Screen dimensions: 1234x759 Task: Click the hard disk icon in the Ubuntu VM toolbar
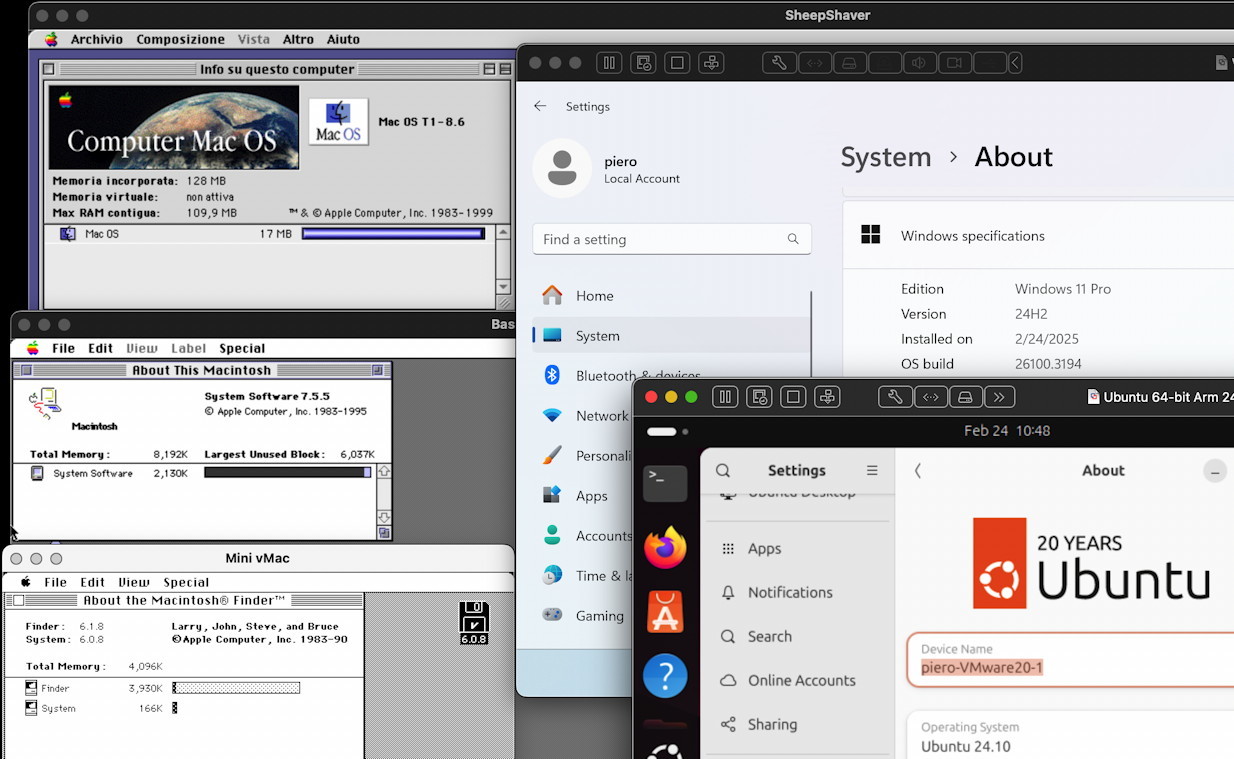click(x=965, y=397)
